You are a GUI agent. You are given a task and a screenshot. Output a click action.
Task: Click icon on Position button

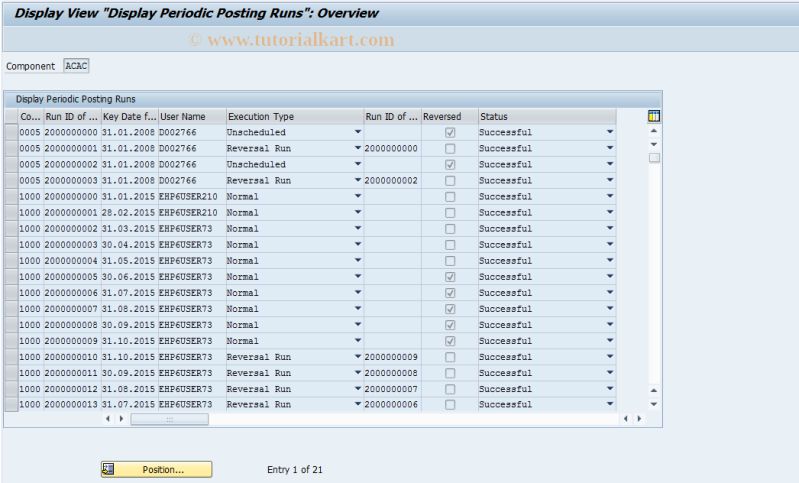click(108, 469)
